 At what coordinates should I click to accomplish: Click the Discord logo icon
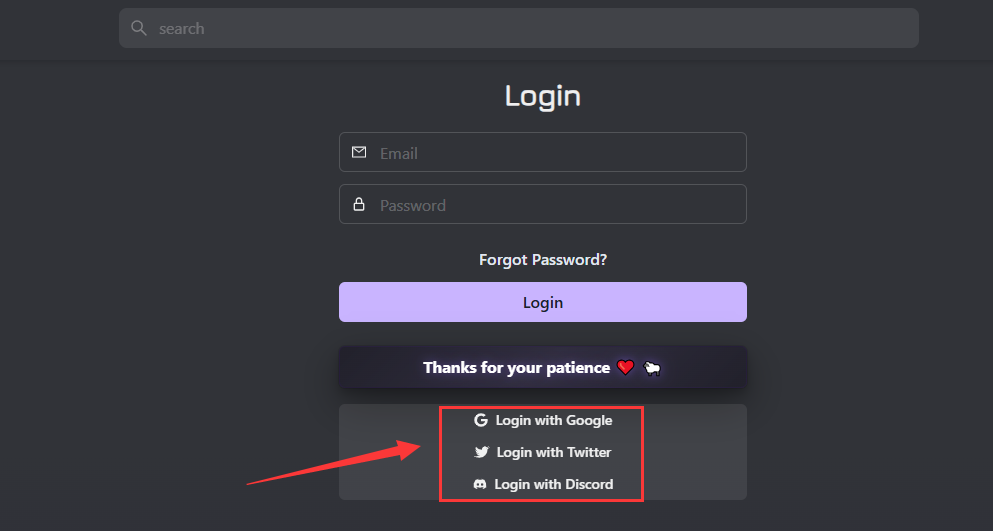[480, 484]
